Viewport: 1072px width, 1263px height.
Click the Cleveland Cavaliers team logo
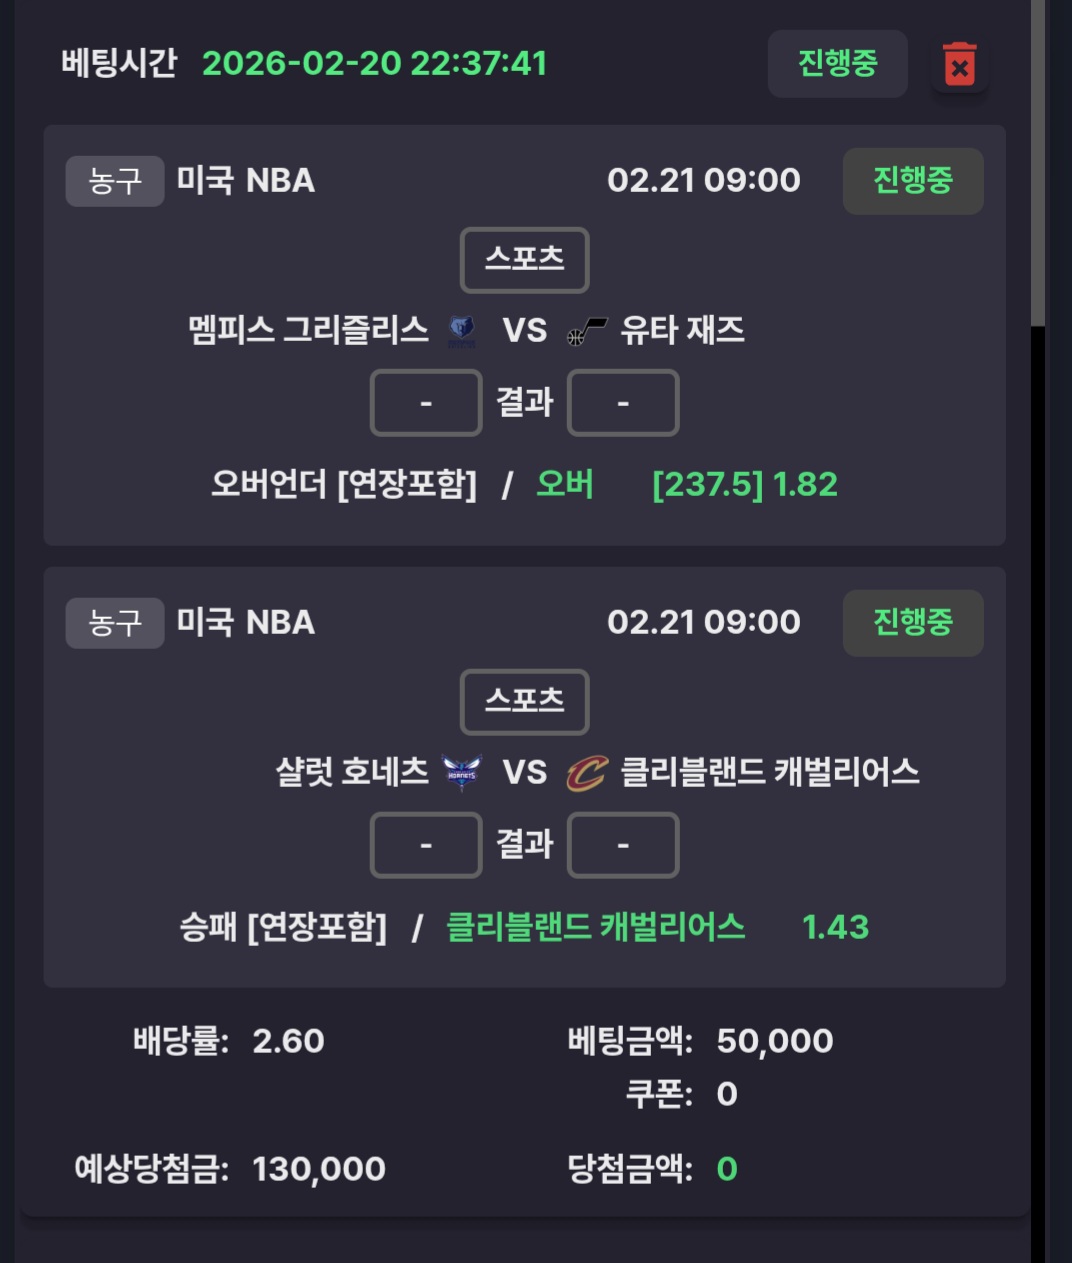587,773
